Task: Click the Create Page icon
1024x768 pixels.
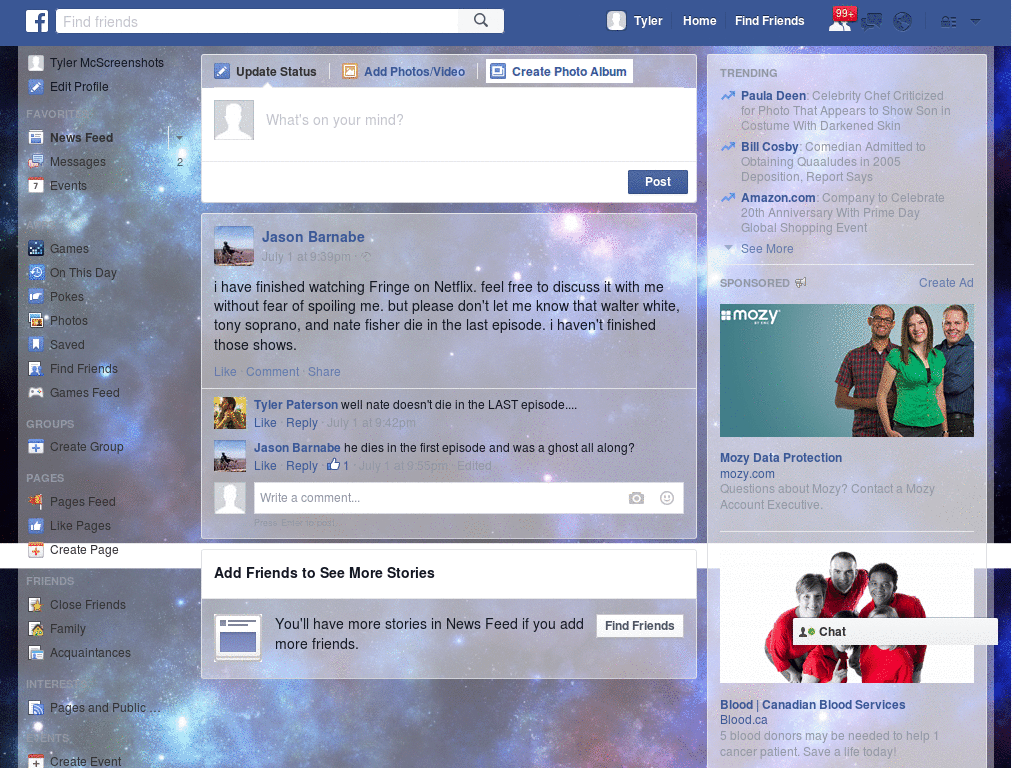Action: point(36,550)
